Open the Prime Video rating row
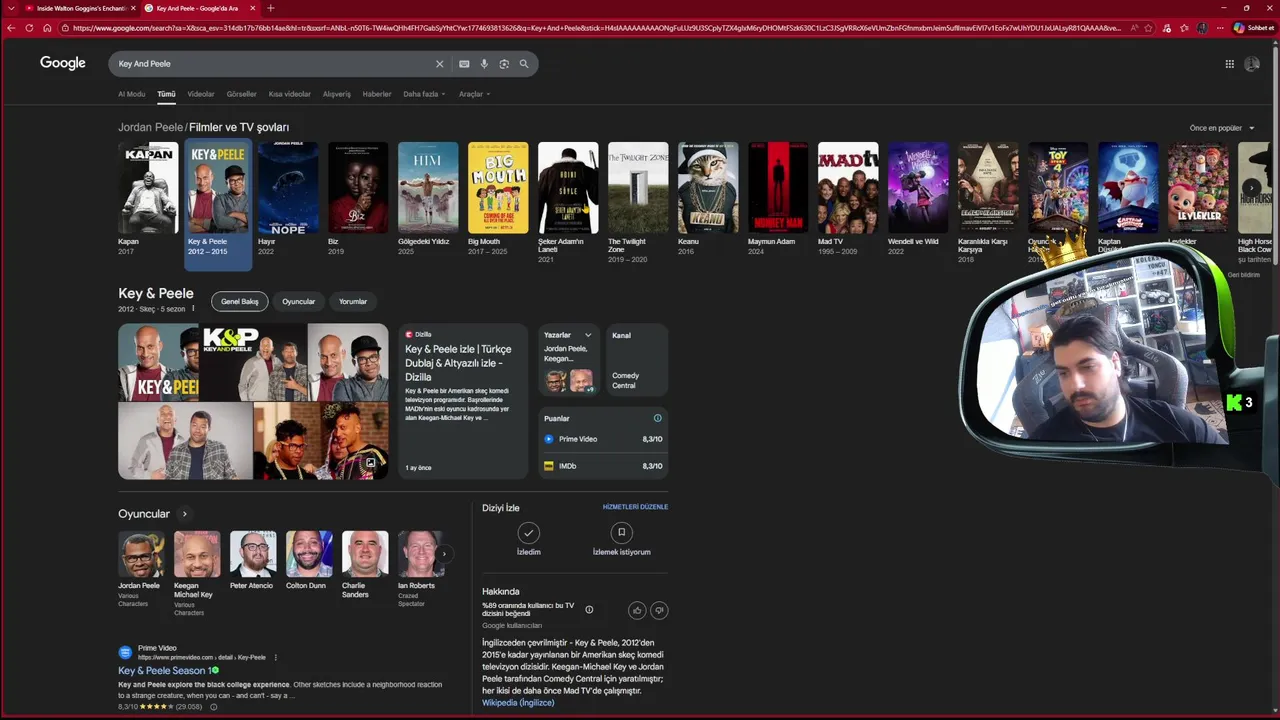The image size is (1280, 720). coord(603,439)
